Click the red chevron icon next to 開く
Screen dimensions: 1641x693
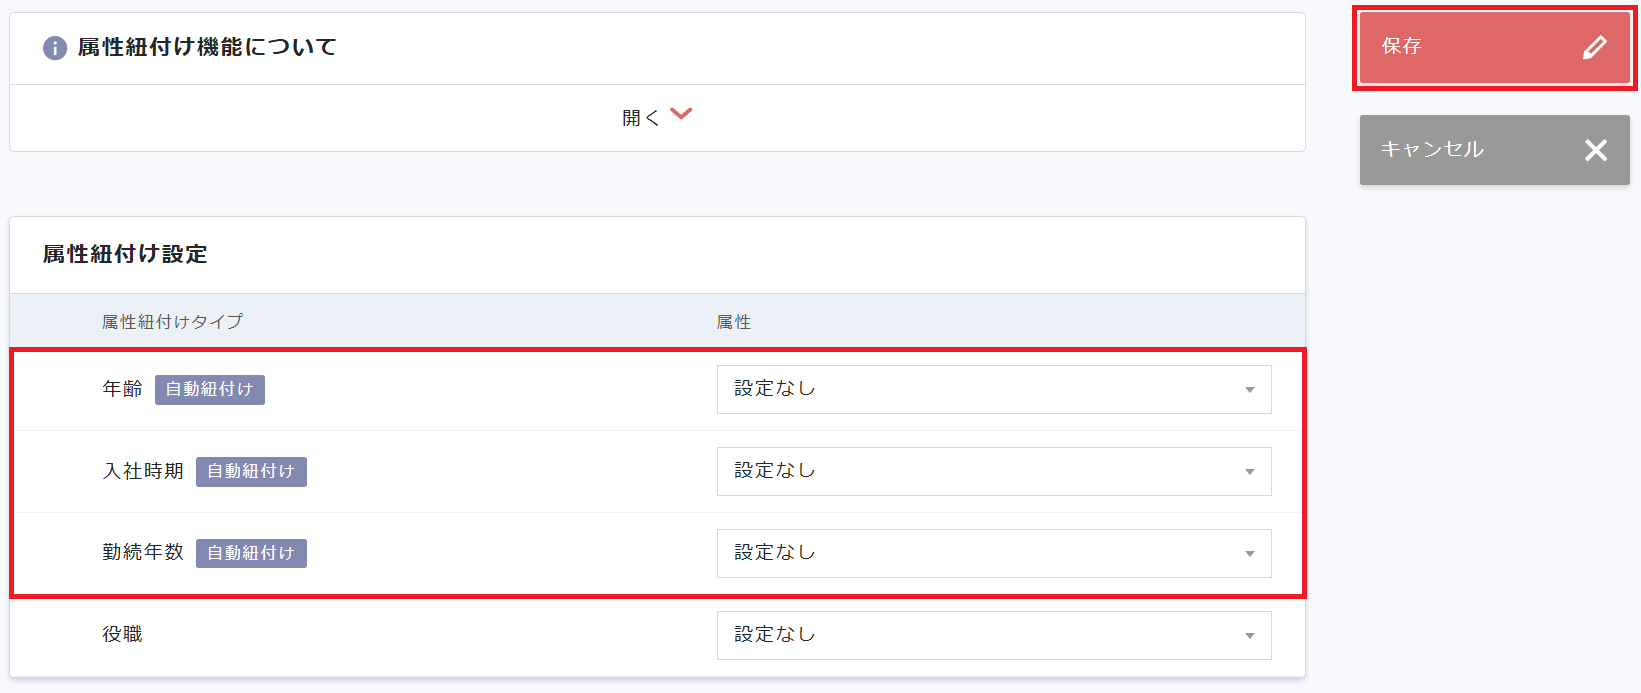tap(681, 114)
